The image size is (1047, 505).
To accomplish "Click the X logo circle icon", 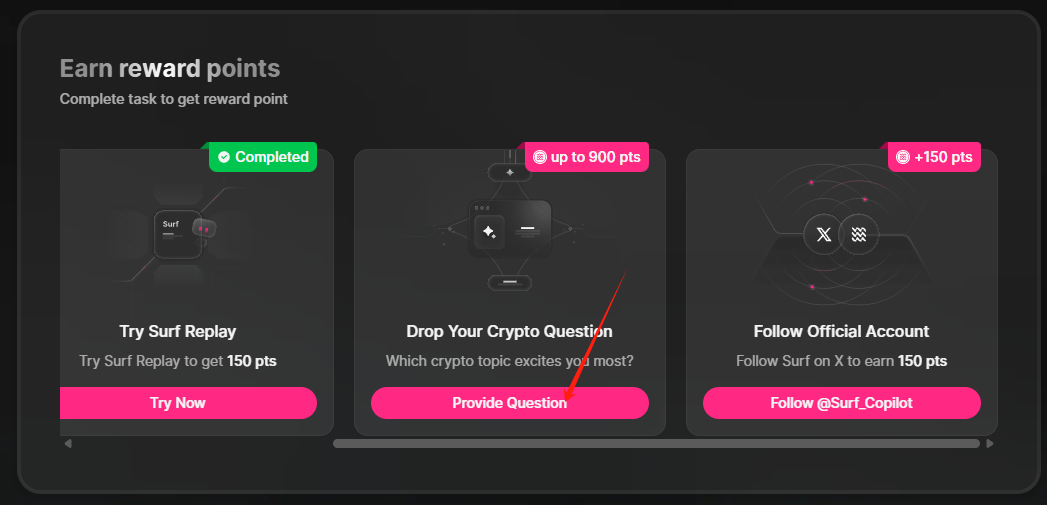I will (823, 235).
